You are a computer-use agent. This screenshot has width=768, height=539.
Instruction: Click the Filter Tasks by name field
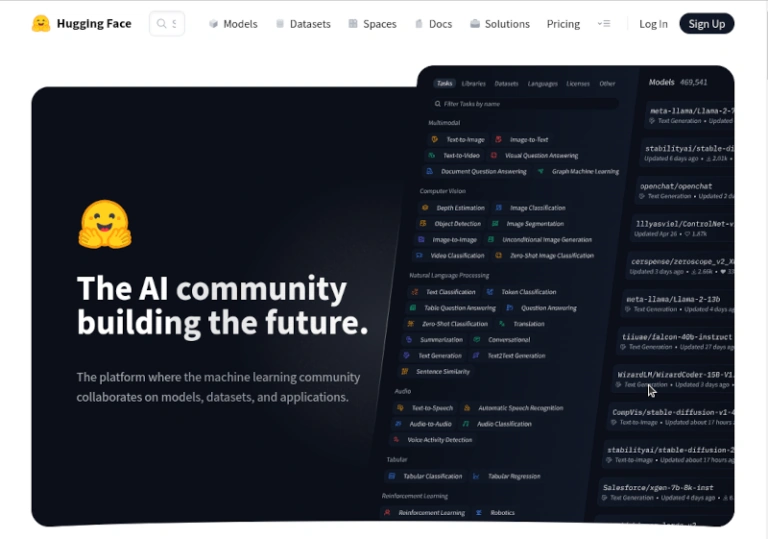click(x=525, y=104)
